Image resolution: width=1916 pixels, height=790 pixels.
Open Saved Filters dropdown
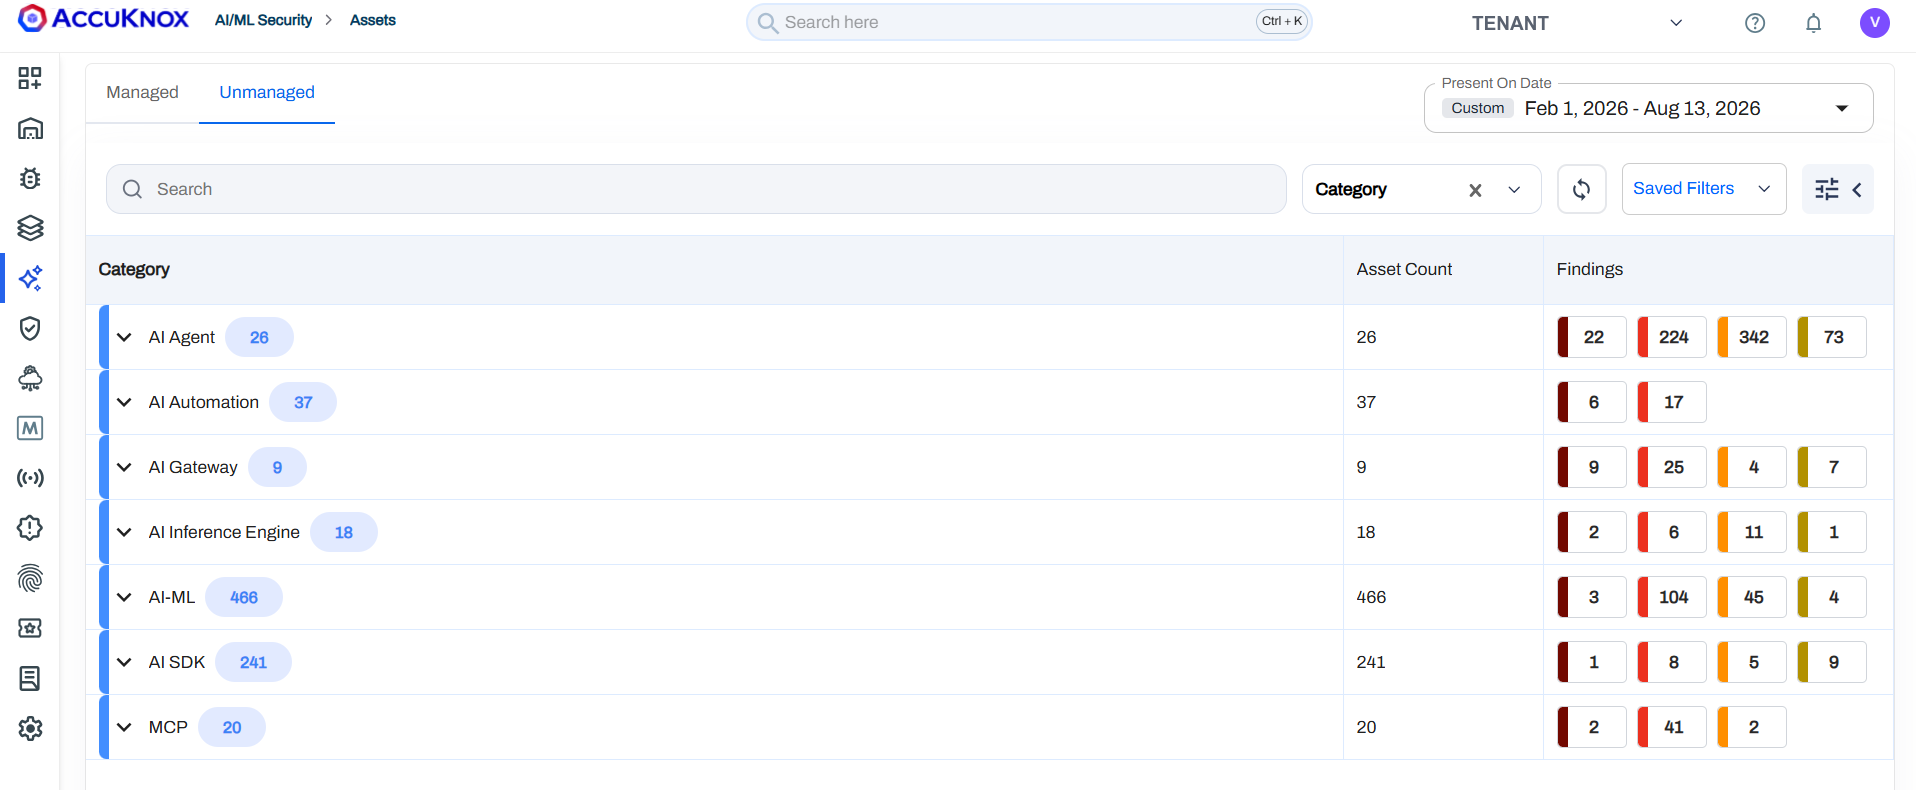click(1703, 188)
